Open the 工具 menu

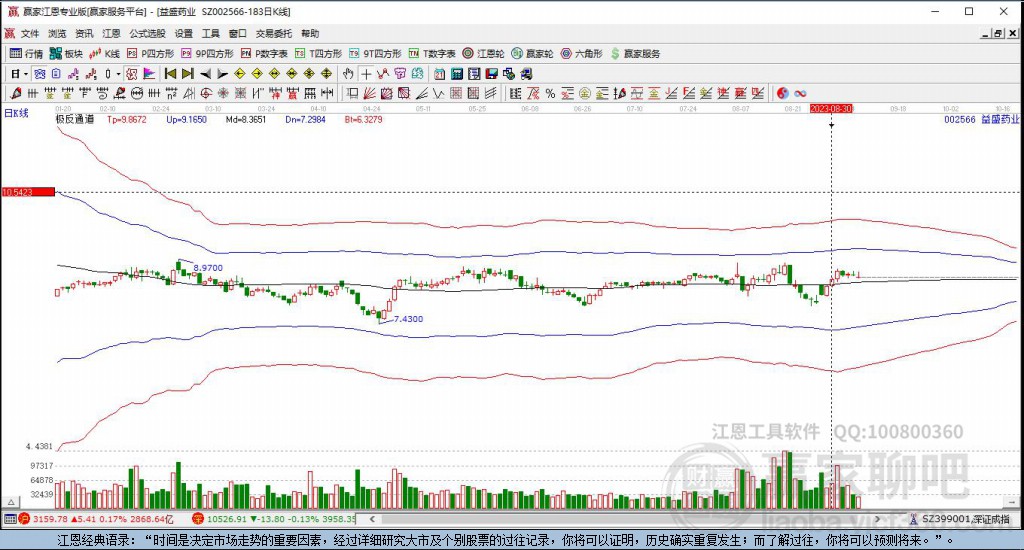coord(210,33)
